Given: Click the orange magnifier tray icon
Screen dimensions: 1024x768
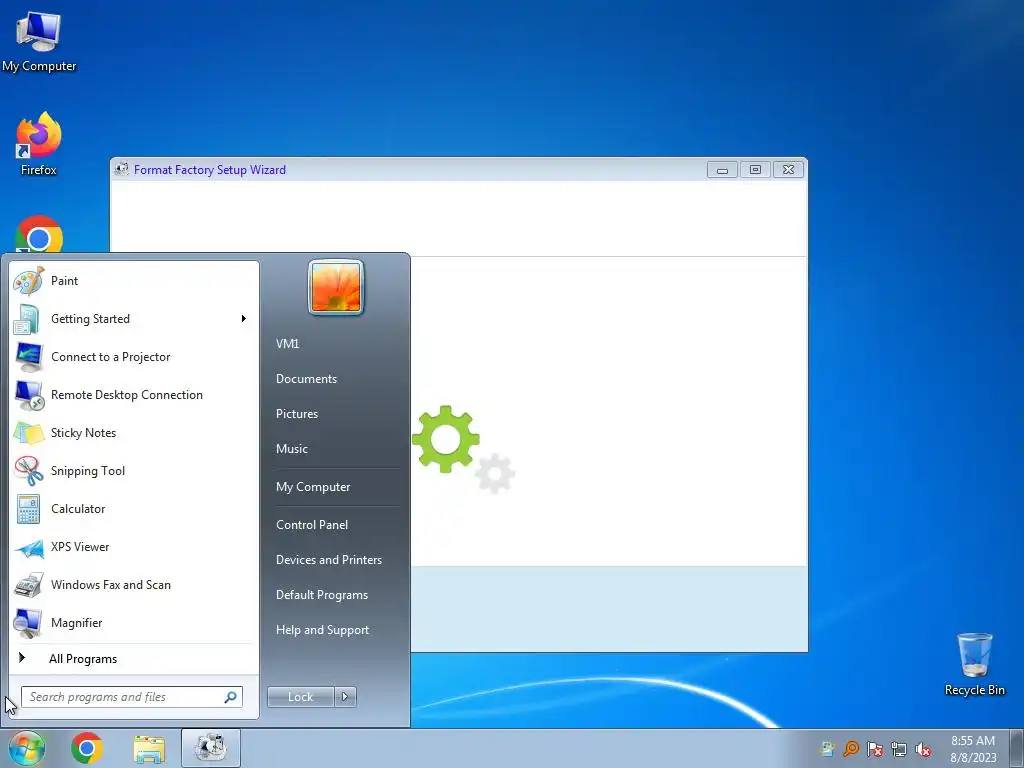Looking at the screenshot, I should click(851, 749).
